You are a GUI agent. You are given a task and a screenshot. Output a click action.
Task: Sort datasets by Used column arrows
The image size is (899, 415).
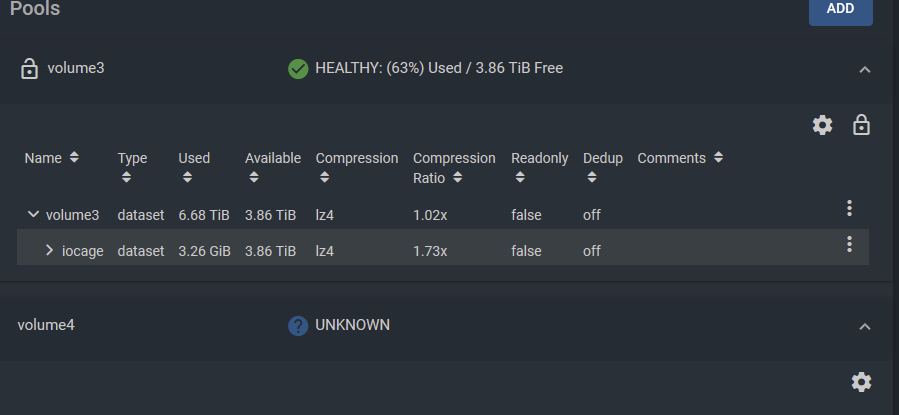(x=187, y=178)
